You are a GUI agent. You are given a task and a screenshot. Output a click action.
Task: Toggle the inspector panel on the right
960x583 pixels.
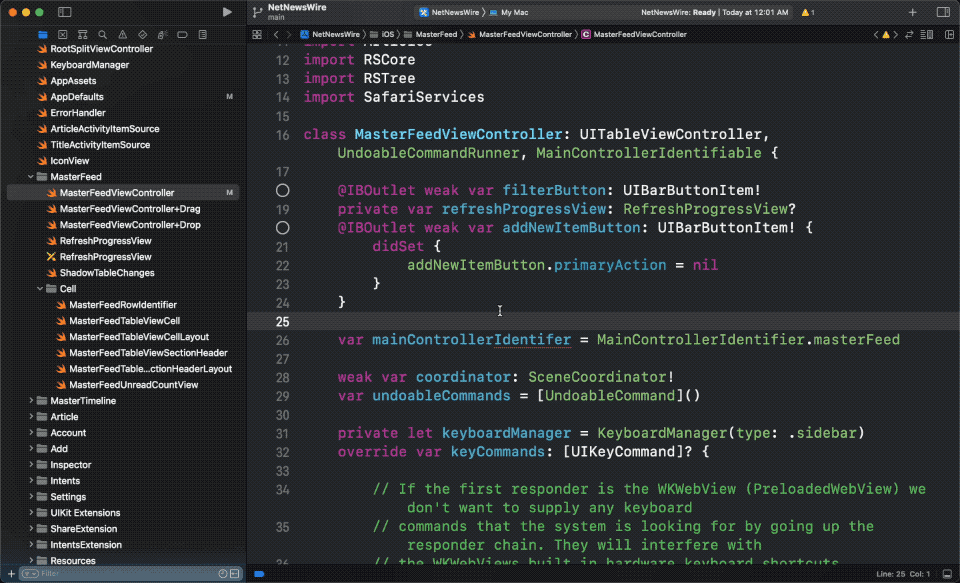(942, 12)
